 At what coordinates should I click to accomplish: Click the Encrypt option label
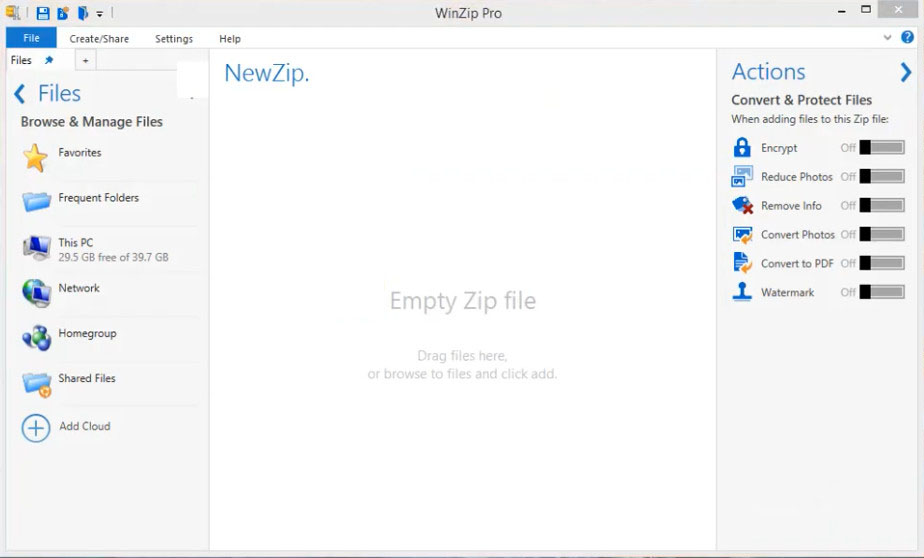point(778,148)
